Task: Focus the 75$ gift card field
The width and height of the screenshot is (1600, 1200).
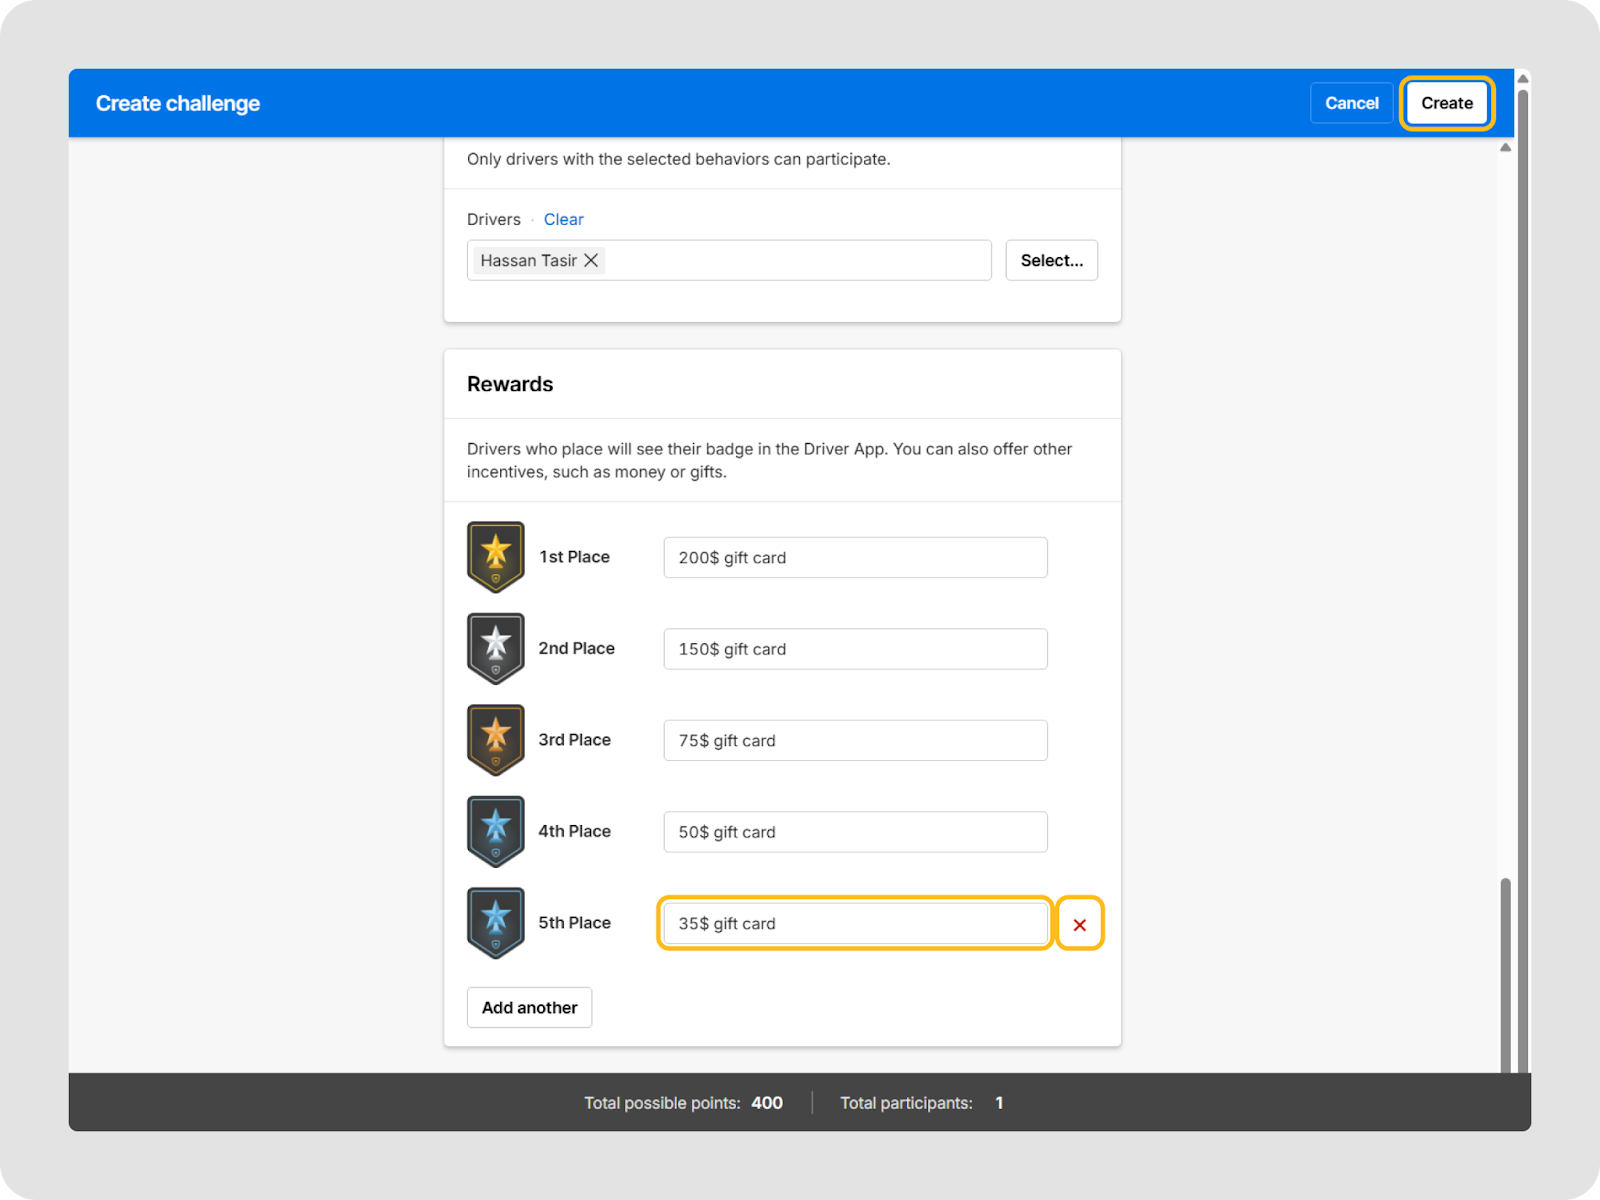Action: click(x=855, y=740)
